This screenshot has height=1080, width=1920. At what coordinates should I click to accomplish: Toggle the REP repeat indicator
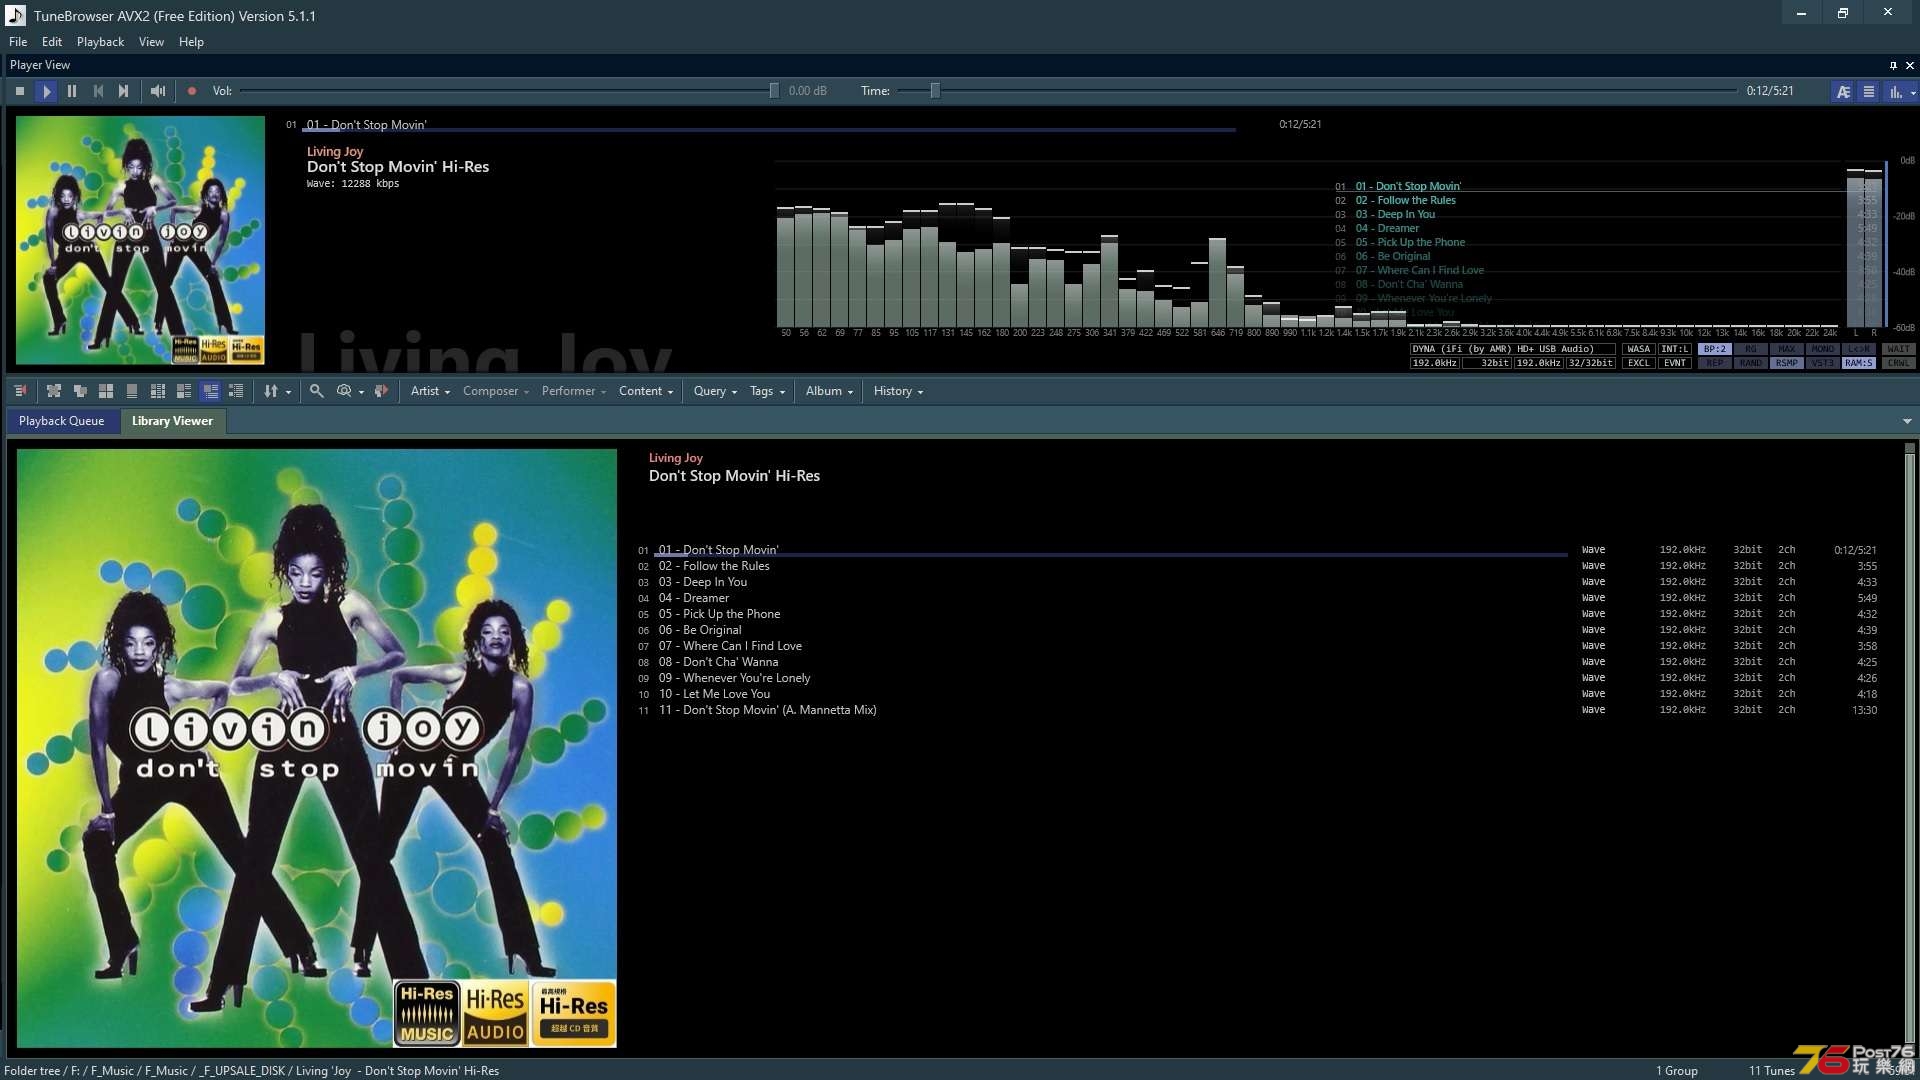coord(1715,363)
